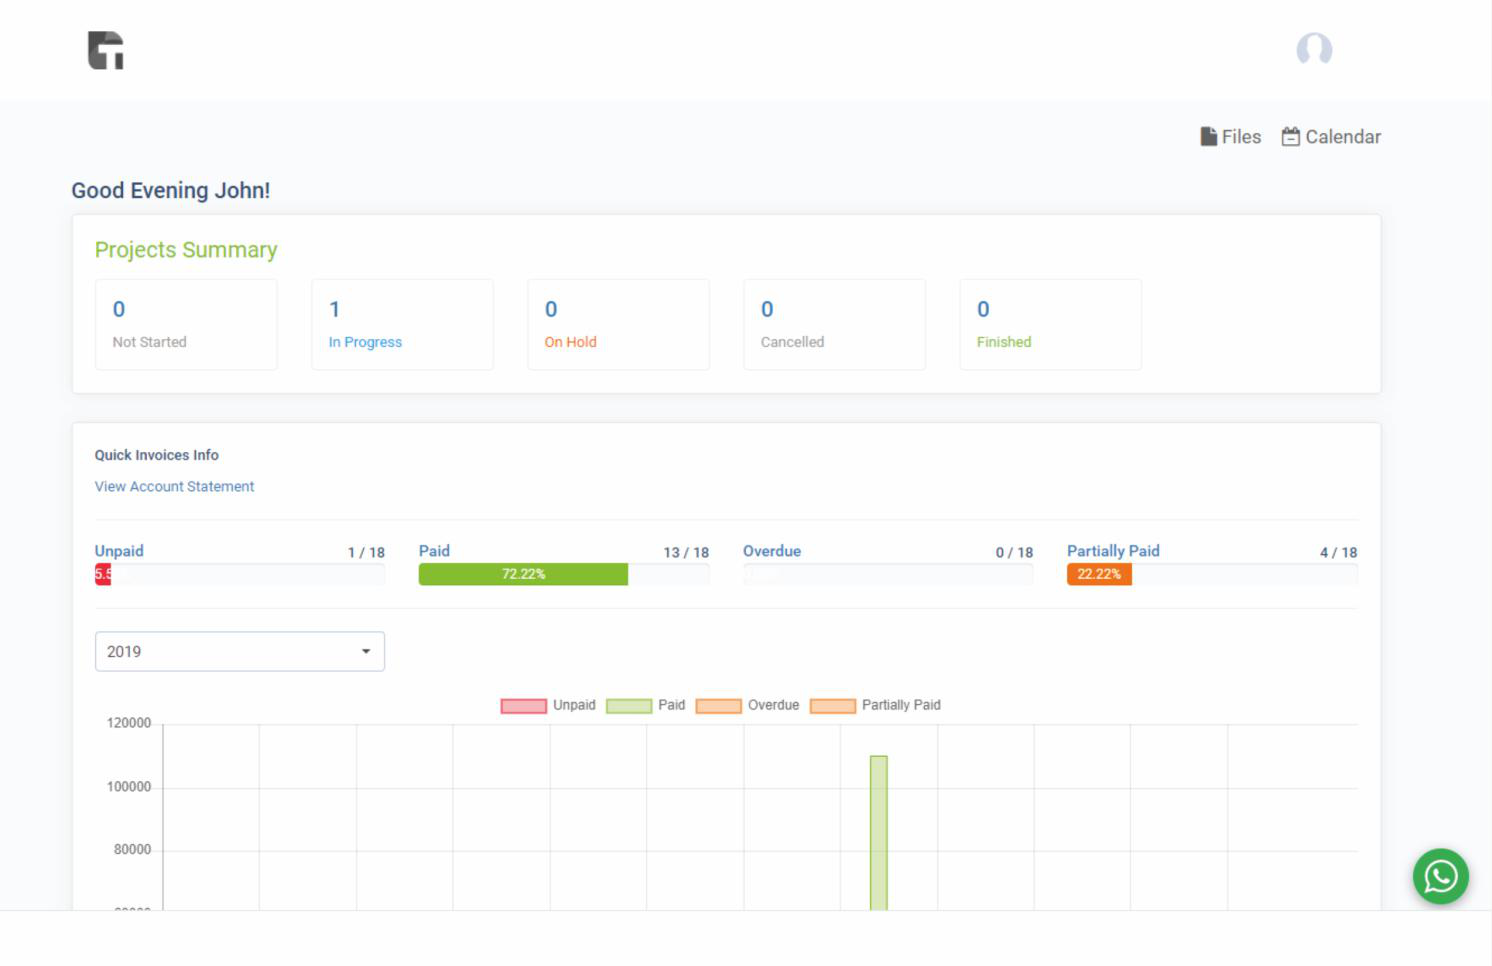This screenshot has height=966, width=1492.
Task: Select the Cancelled projects card
Action: [834, 325]
